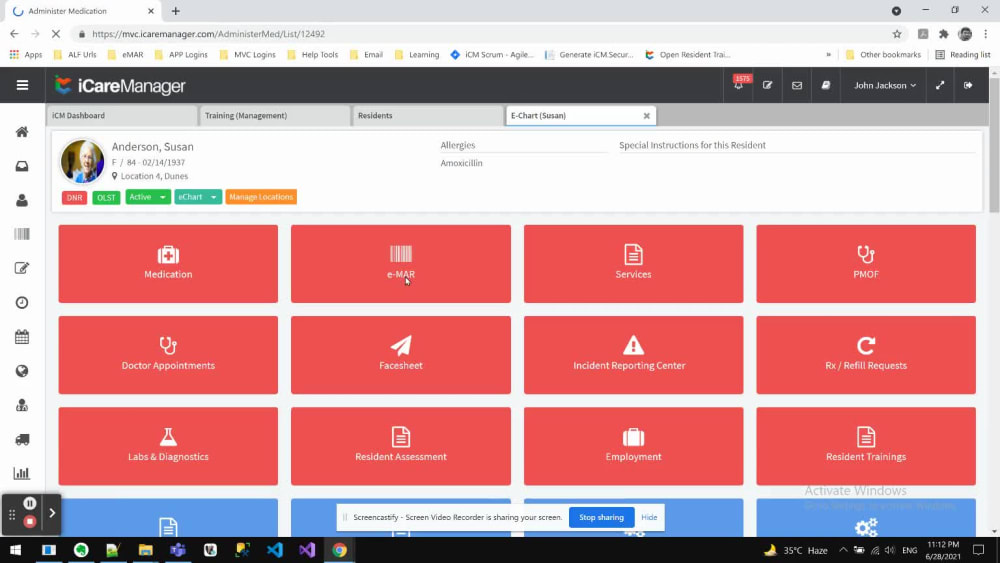Image resolution: width=1000 pixels, height=563 pixels.
Task: Expand the Screencastify recorder panel arrow
Action: [52, 513]
